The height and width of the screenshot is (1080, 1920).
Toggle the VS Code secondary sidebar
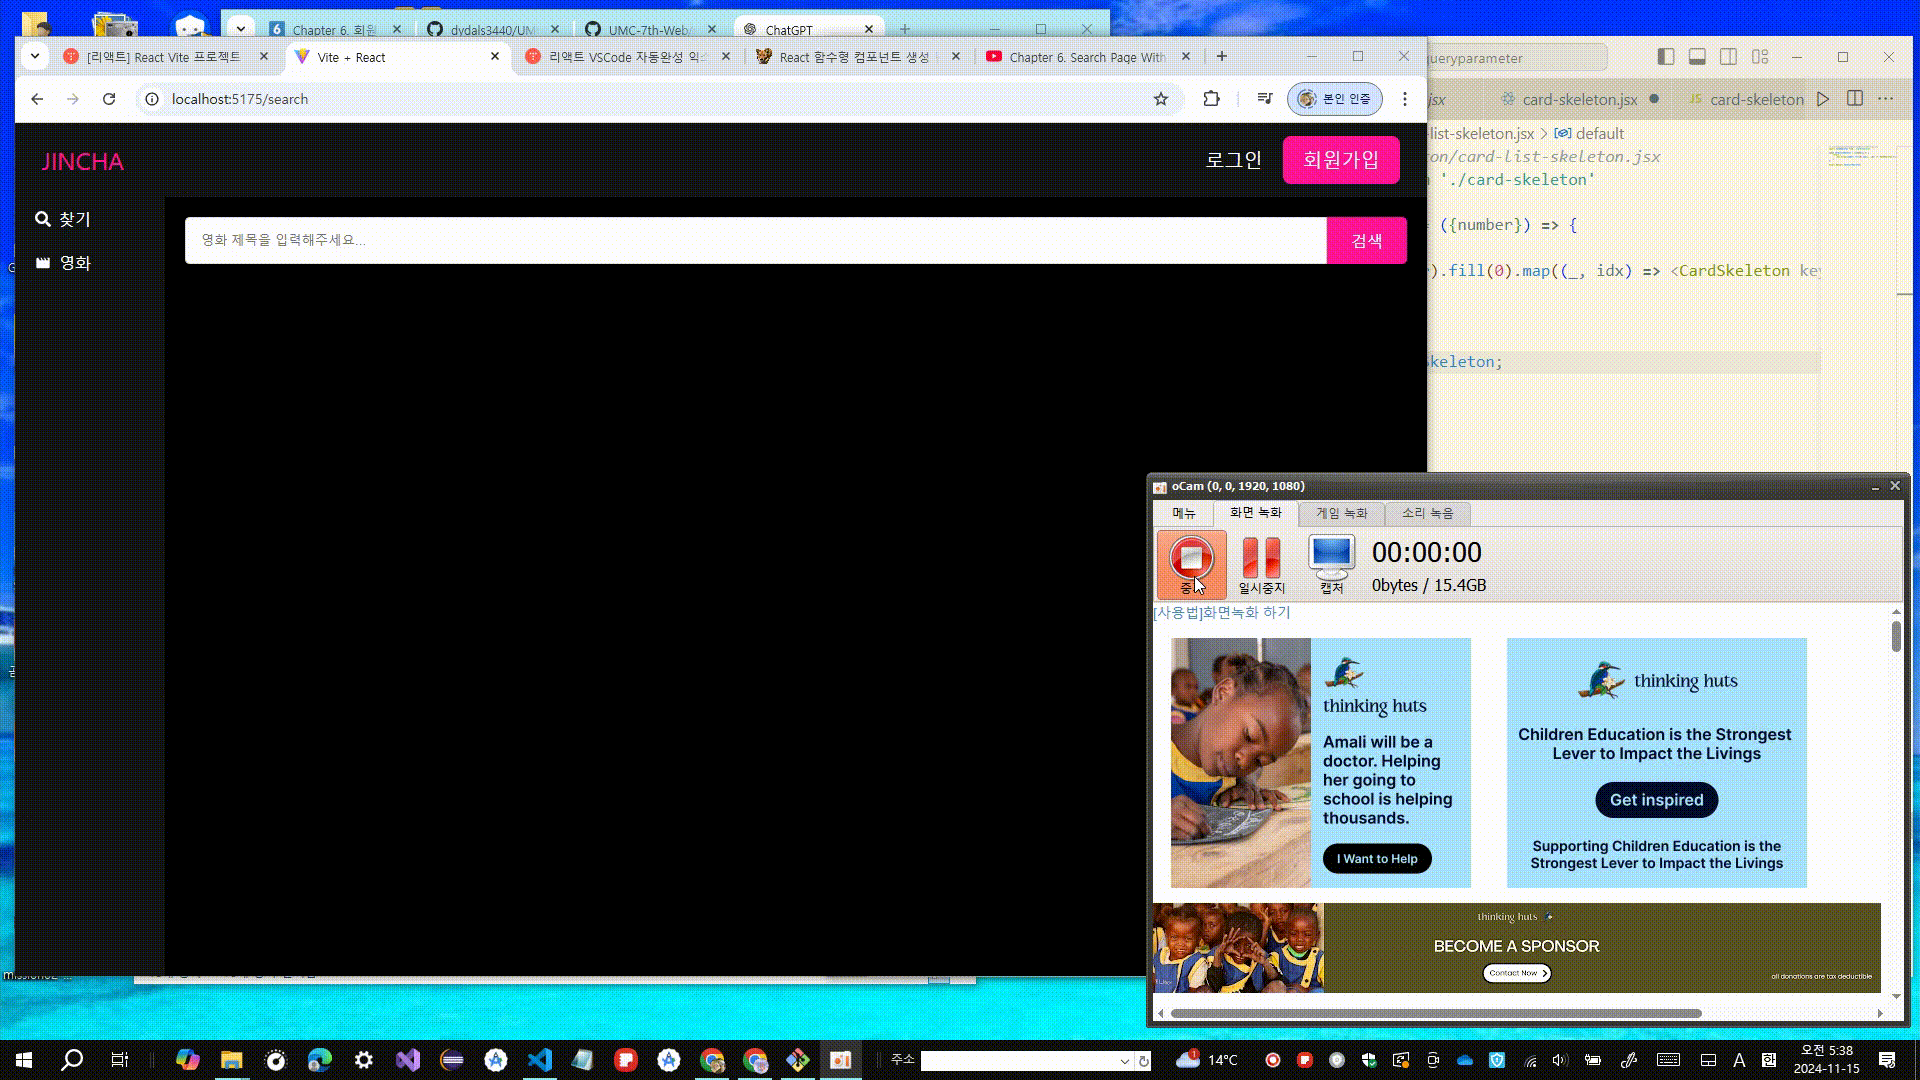coord(1728,57)
